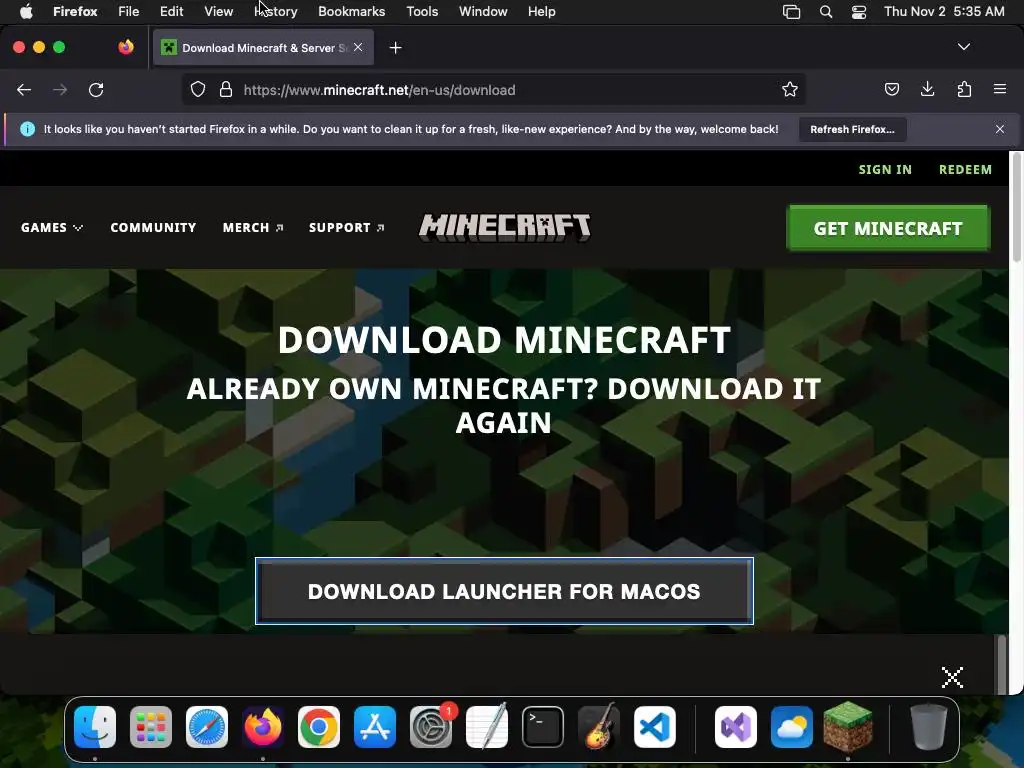The image size is (1024, 768).
Task: Open Control Center in menu bar
Action: 859,12
